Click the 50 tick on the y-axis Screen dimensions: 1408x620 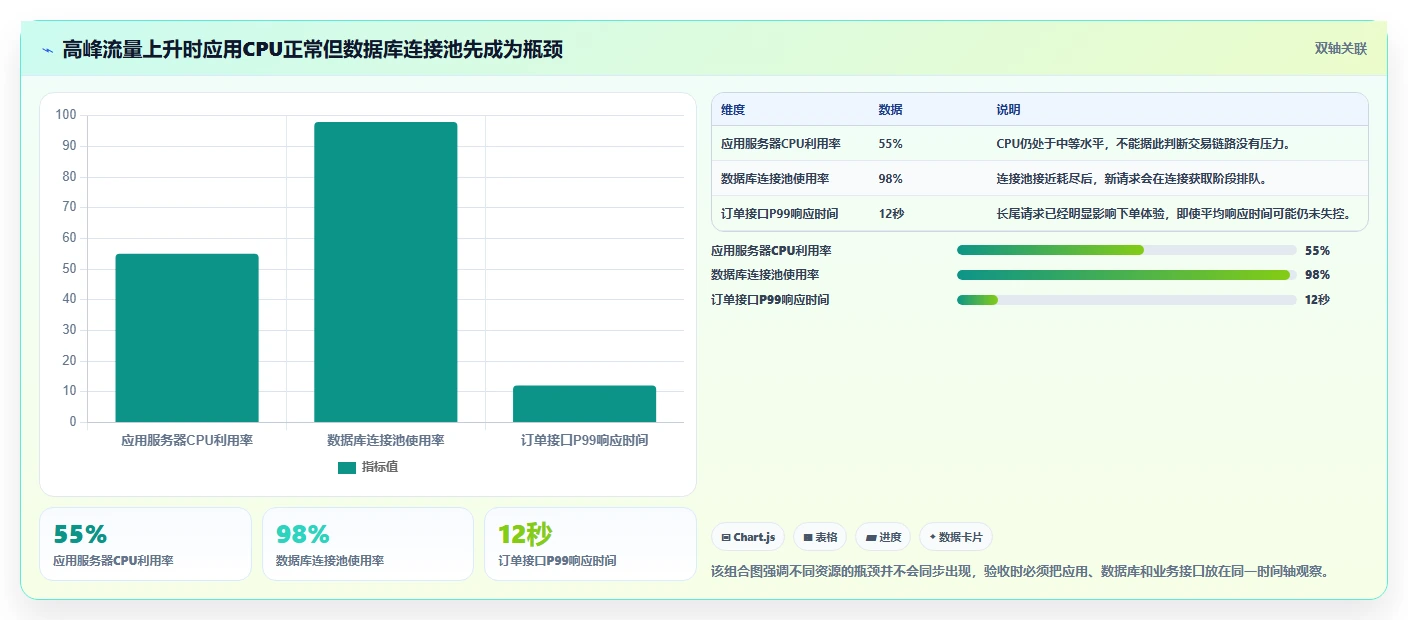[69, 269]
